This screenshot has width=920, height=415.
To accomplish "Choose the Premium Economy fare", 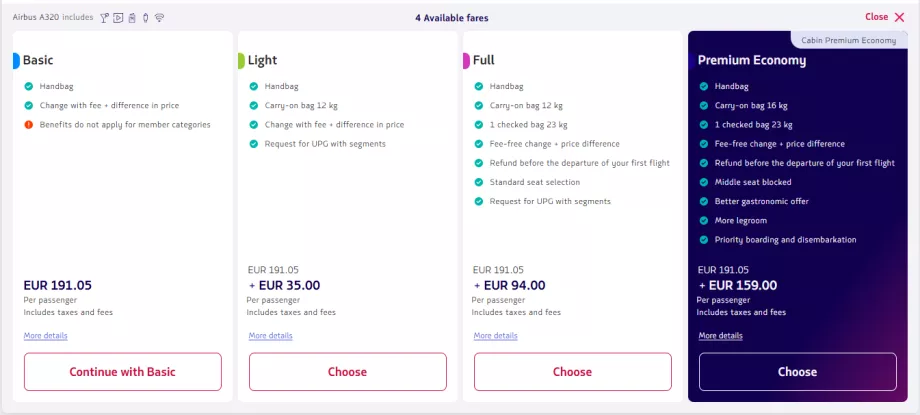I will point(797,372).
